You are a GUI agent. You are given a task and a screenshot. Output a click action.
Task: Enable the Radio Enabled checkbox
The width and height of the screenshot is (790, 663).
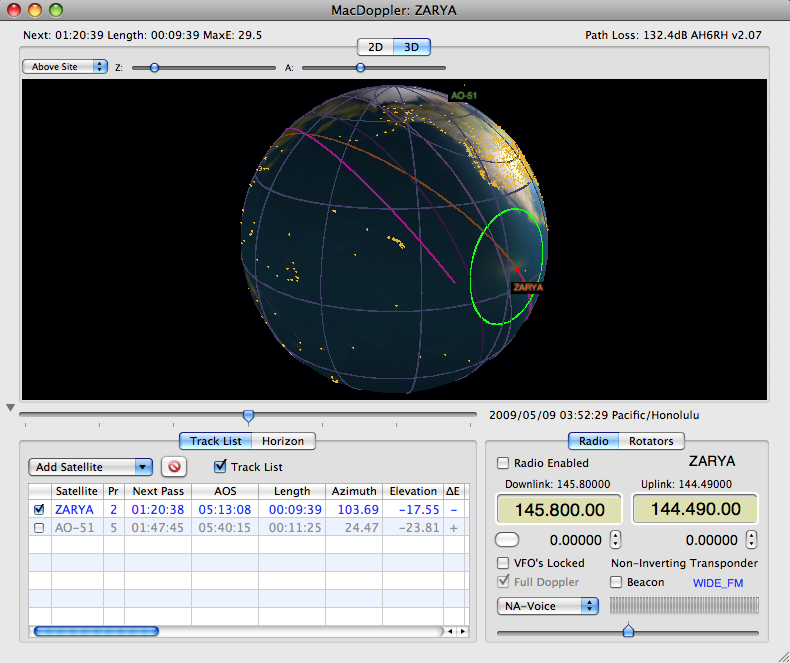coord(503,462)
